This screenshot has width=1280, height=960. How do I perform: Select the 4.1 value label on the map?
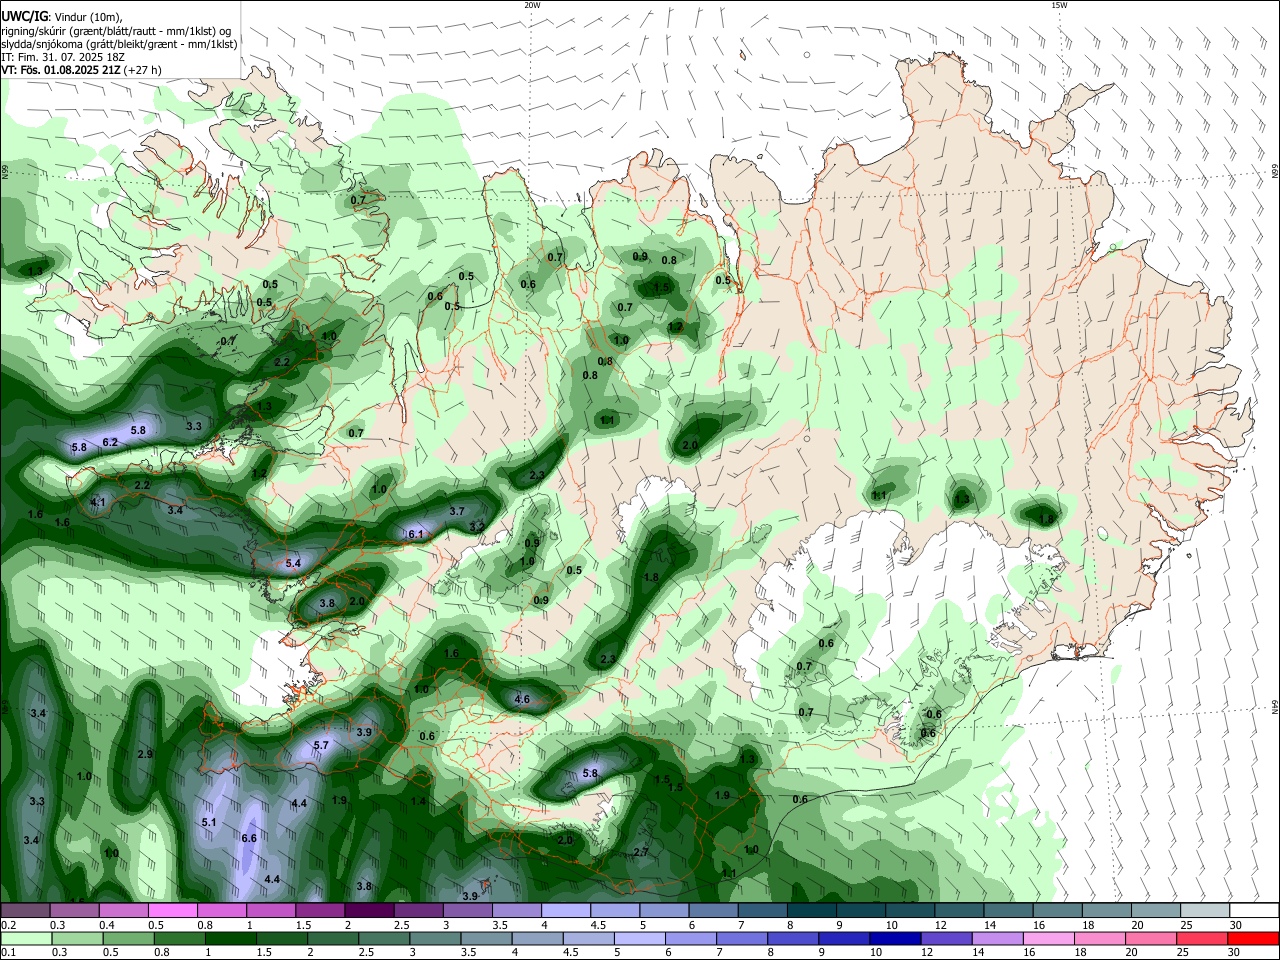[98, 502]
